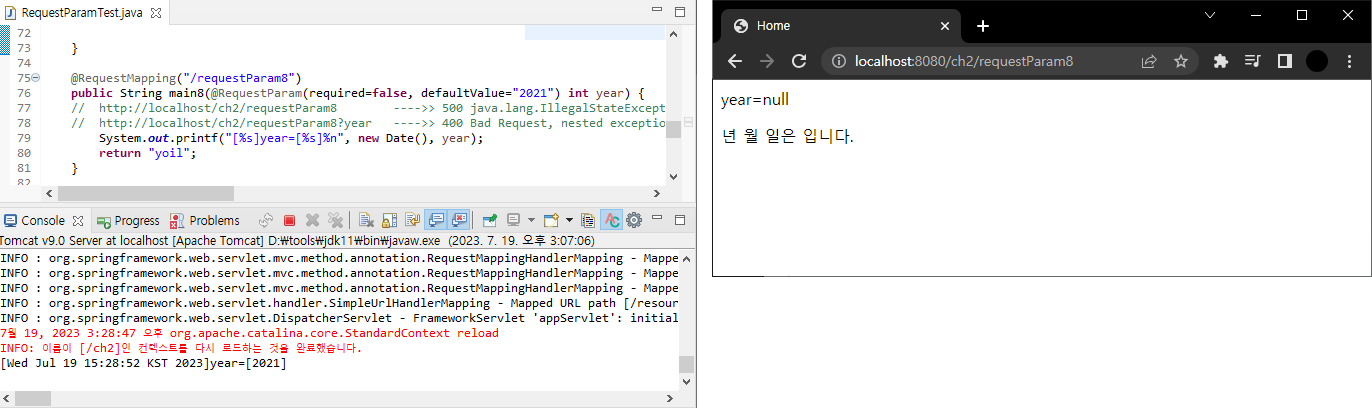Click the '년 월 일은 입니다.' page text

[788, 135]
